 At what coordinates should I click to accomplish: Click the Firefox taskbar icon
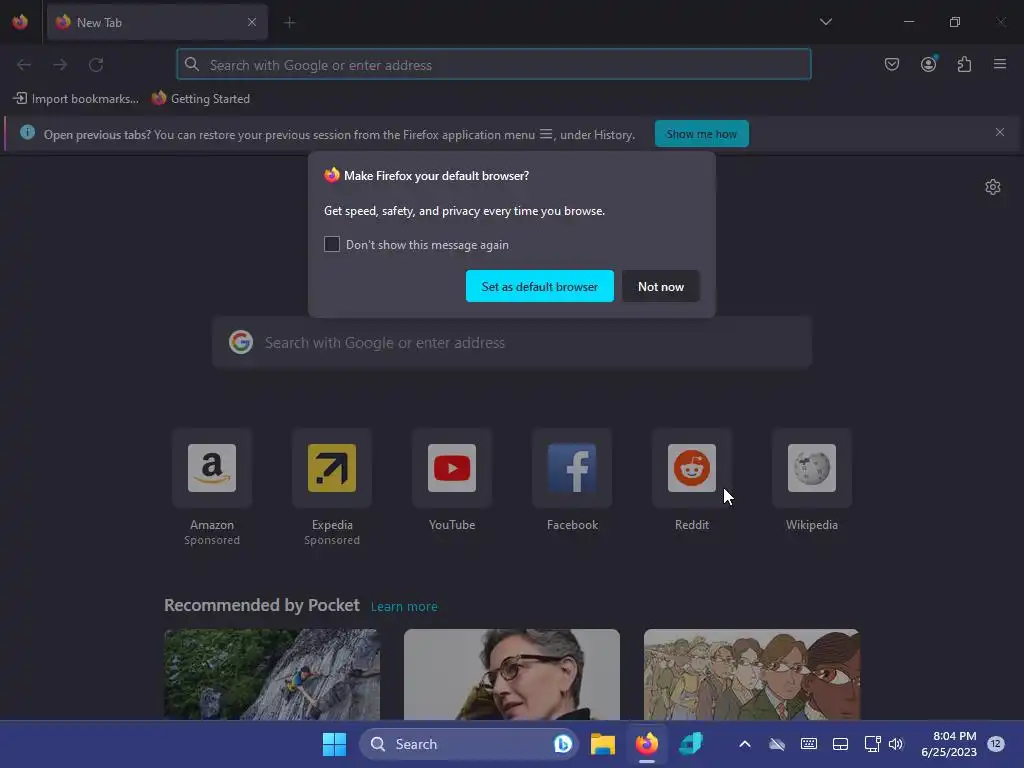tap(647, 744)
